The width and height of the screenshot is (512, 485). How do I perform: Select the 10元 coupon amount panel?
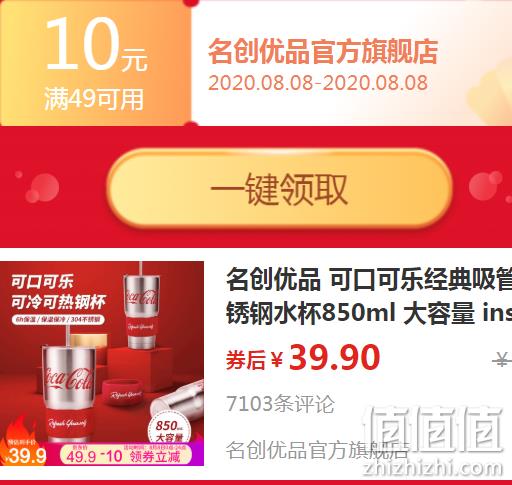pyautogui.click(x=96, y=62)
